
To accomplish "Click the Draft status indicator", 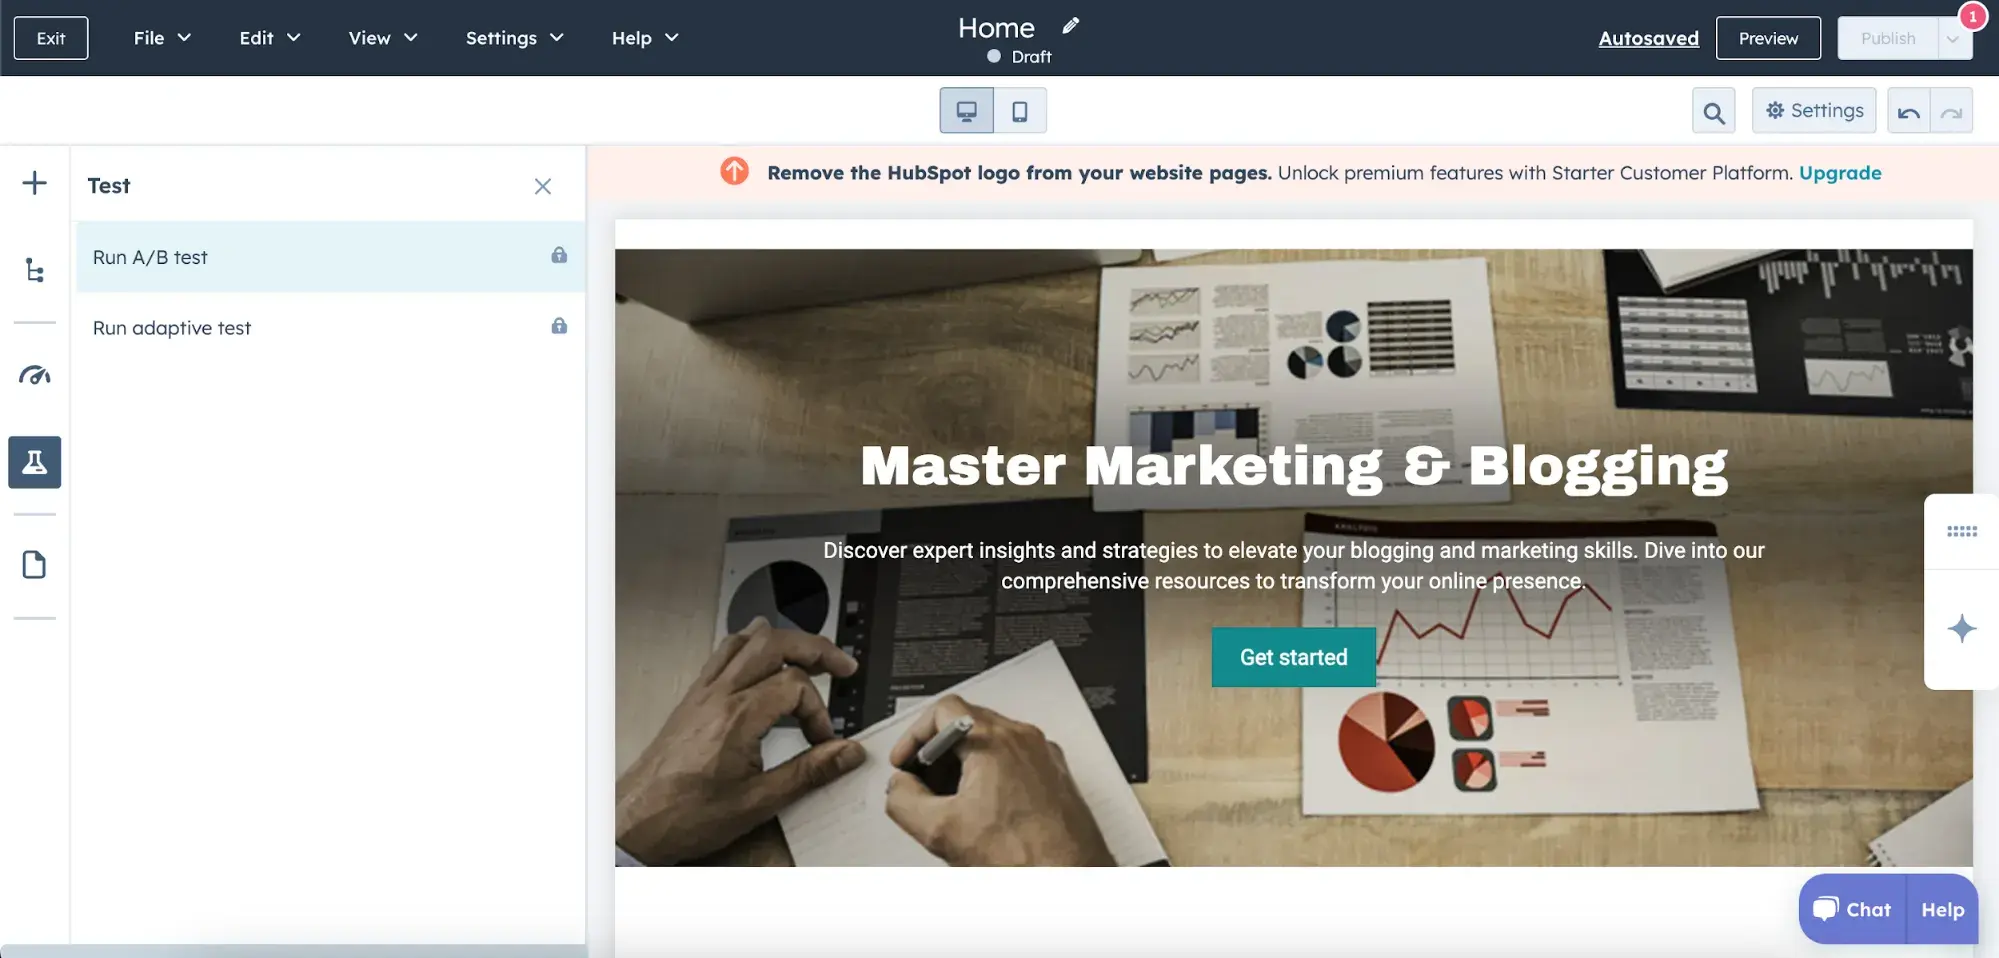I will pos(1019,57).
